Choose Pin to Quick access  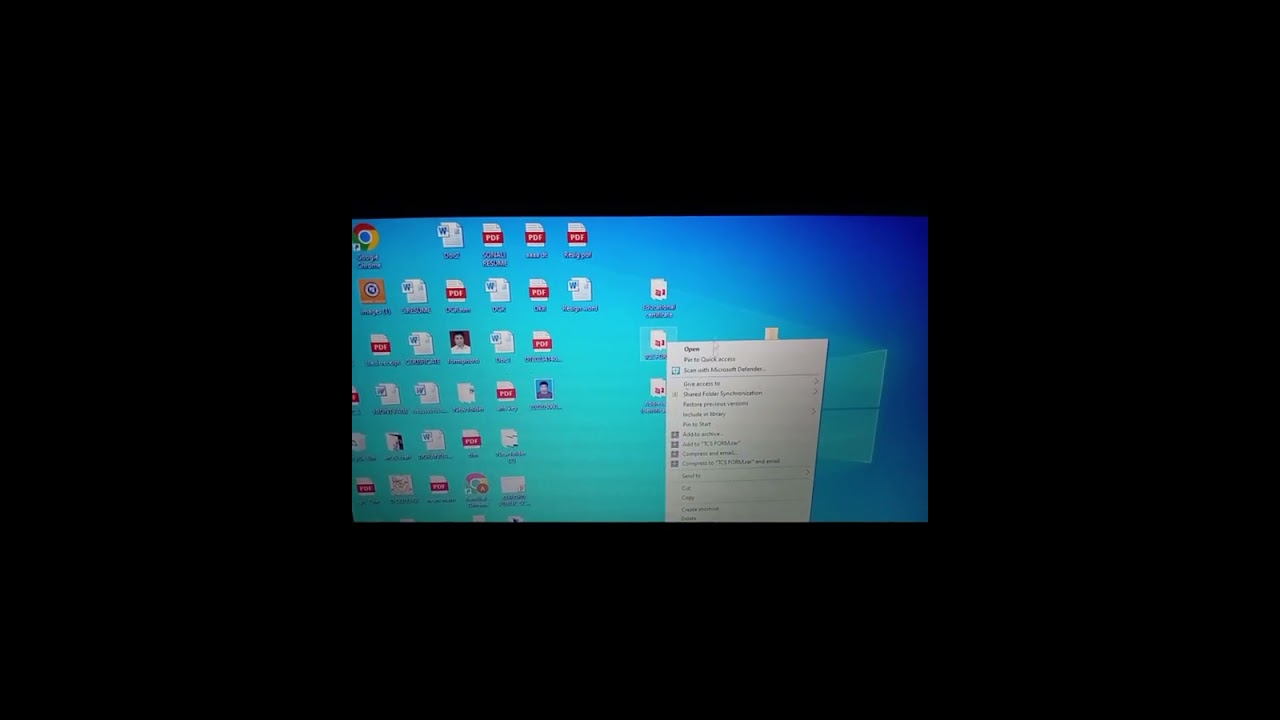coord(709,359)
